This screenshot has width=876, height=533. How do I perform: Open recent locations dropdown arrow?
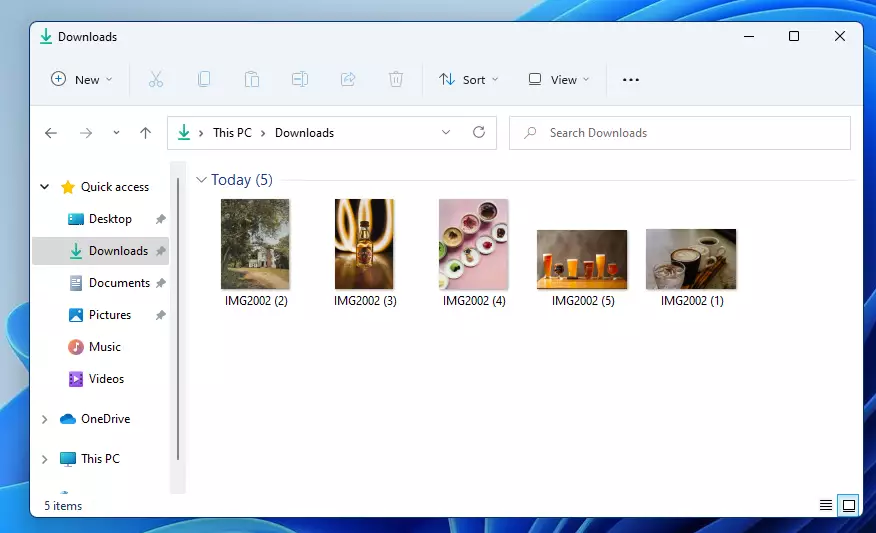pos(116,133)
